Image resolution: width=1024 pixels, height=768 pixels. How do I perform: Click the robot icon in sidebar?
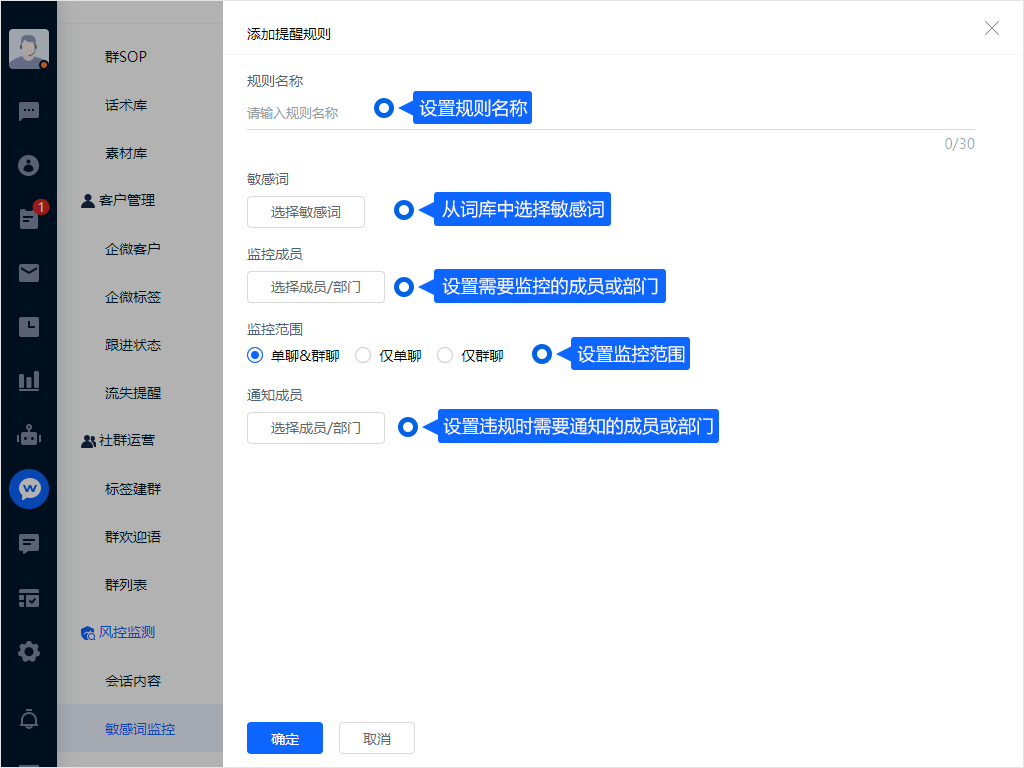coord(29,435)
